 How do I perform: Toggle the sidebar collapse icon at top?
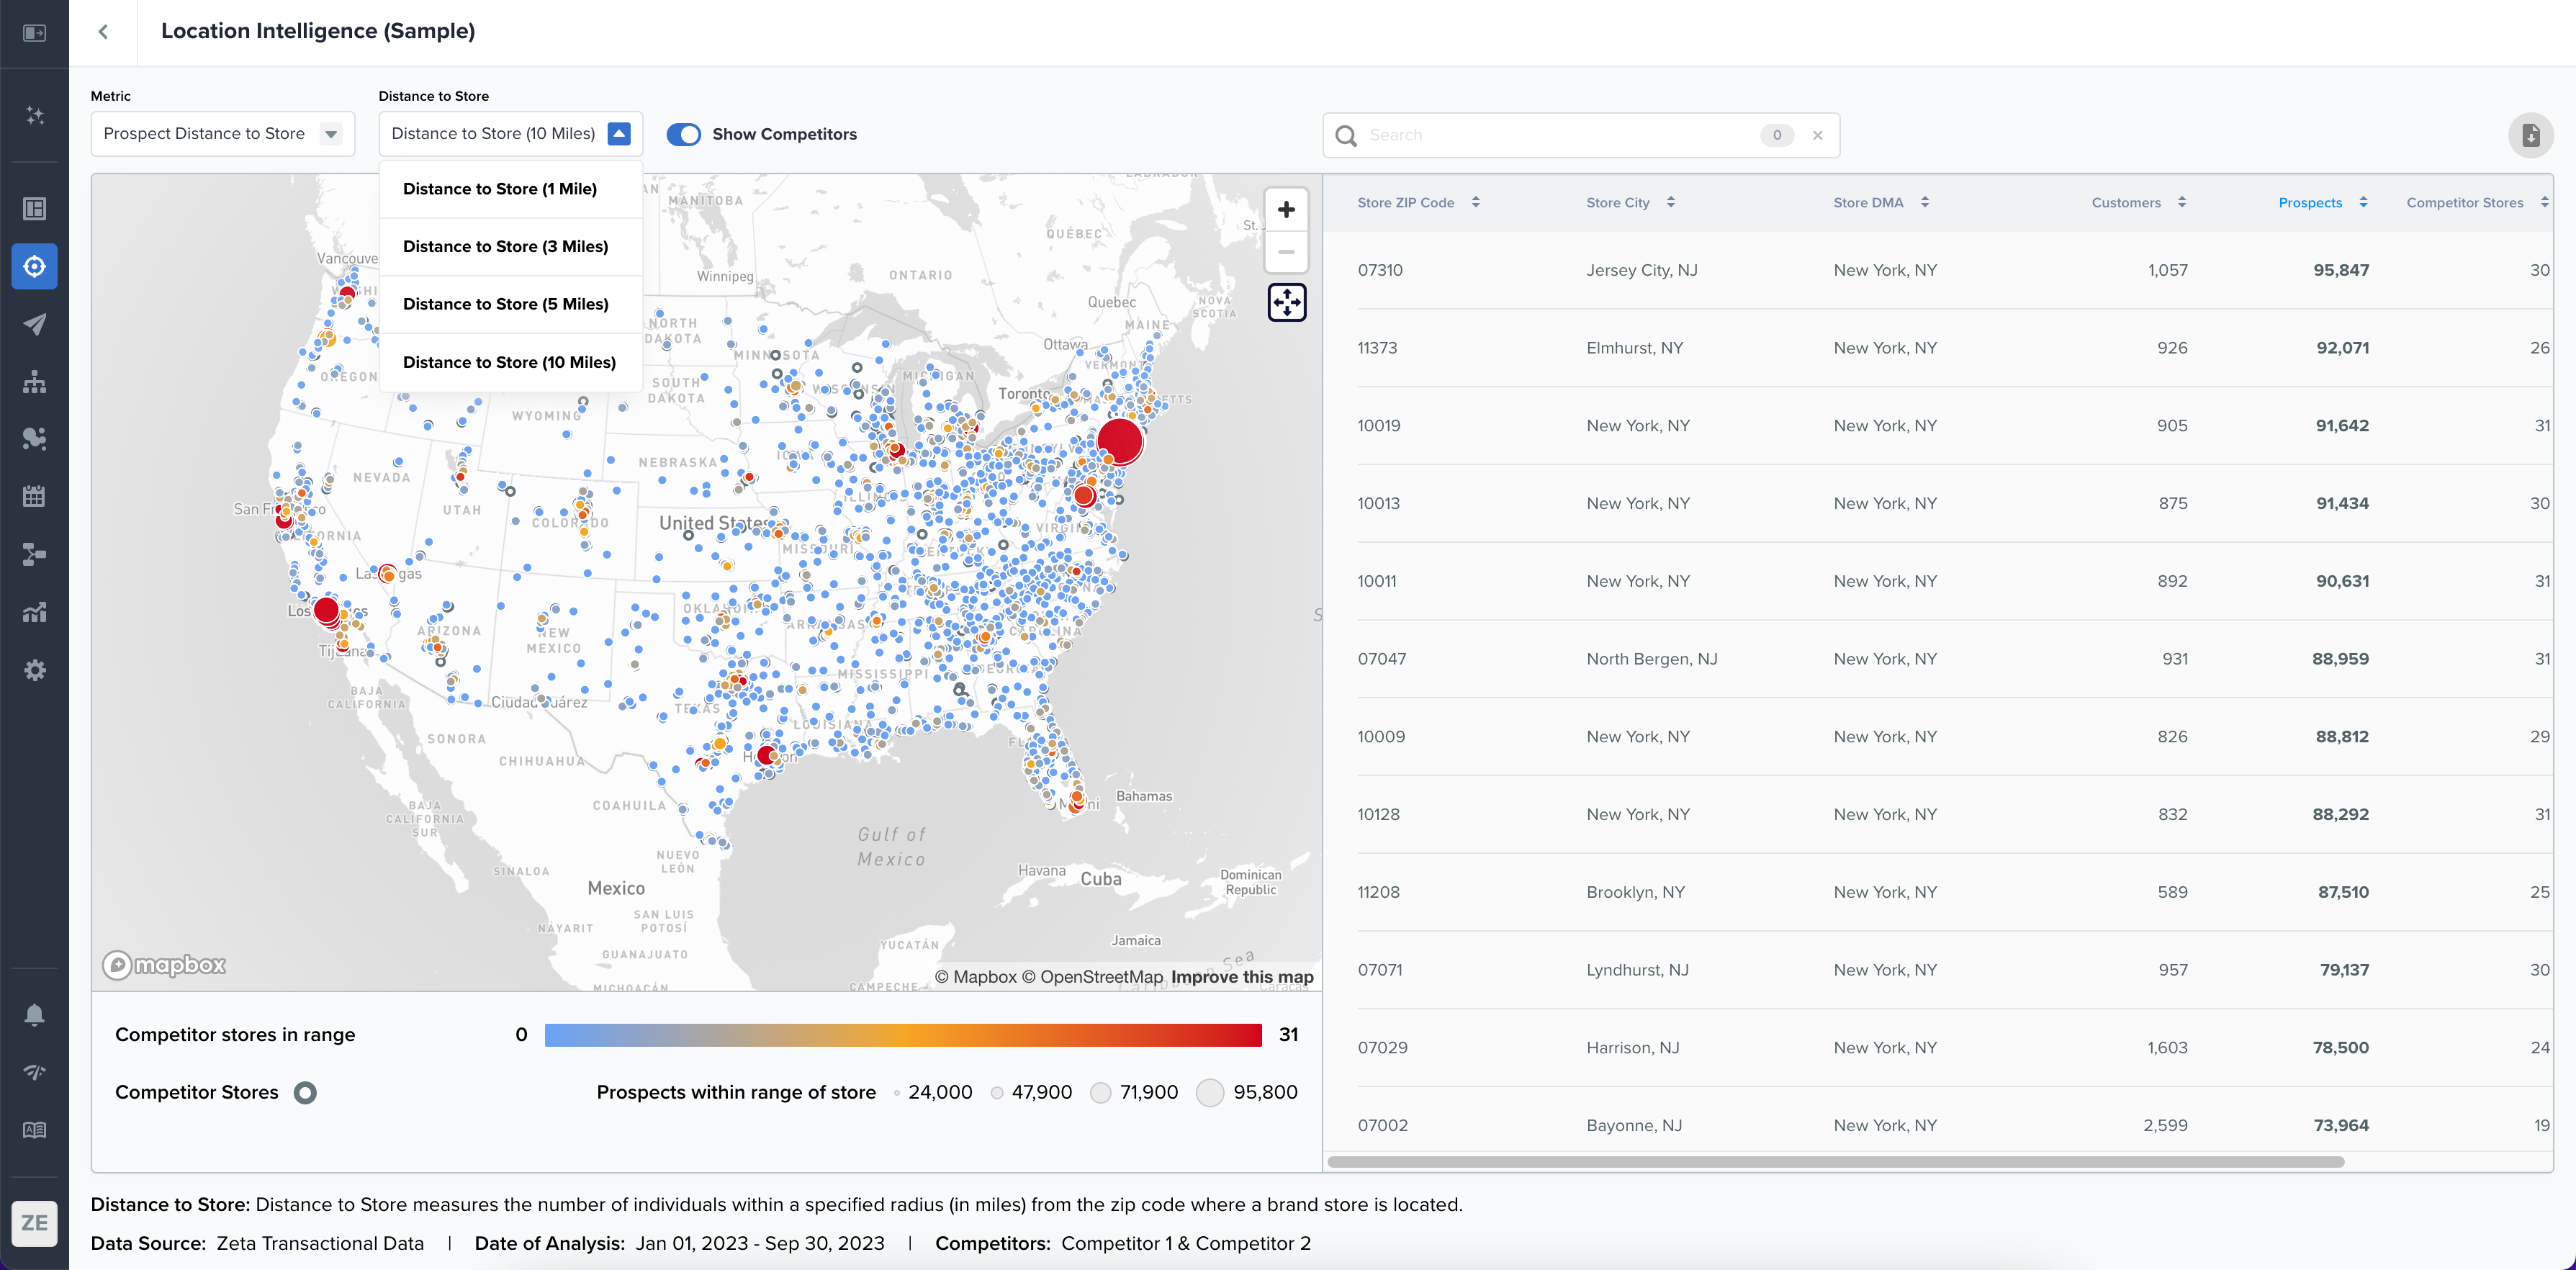34,33
